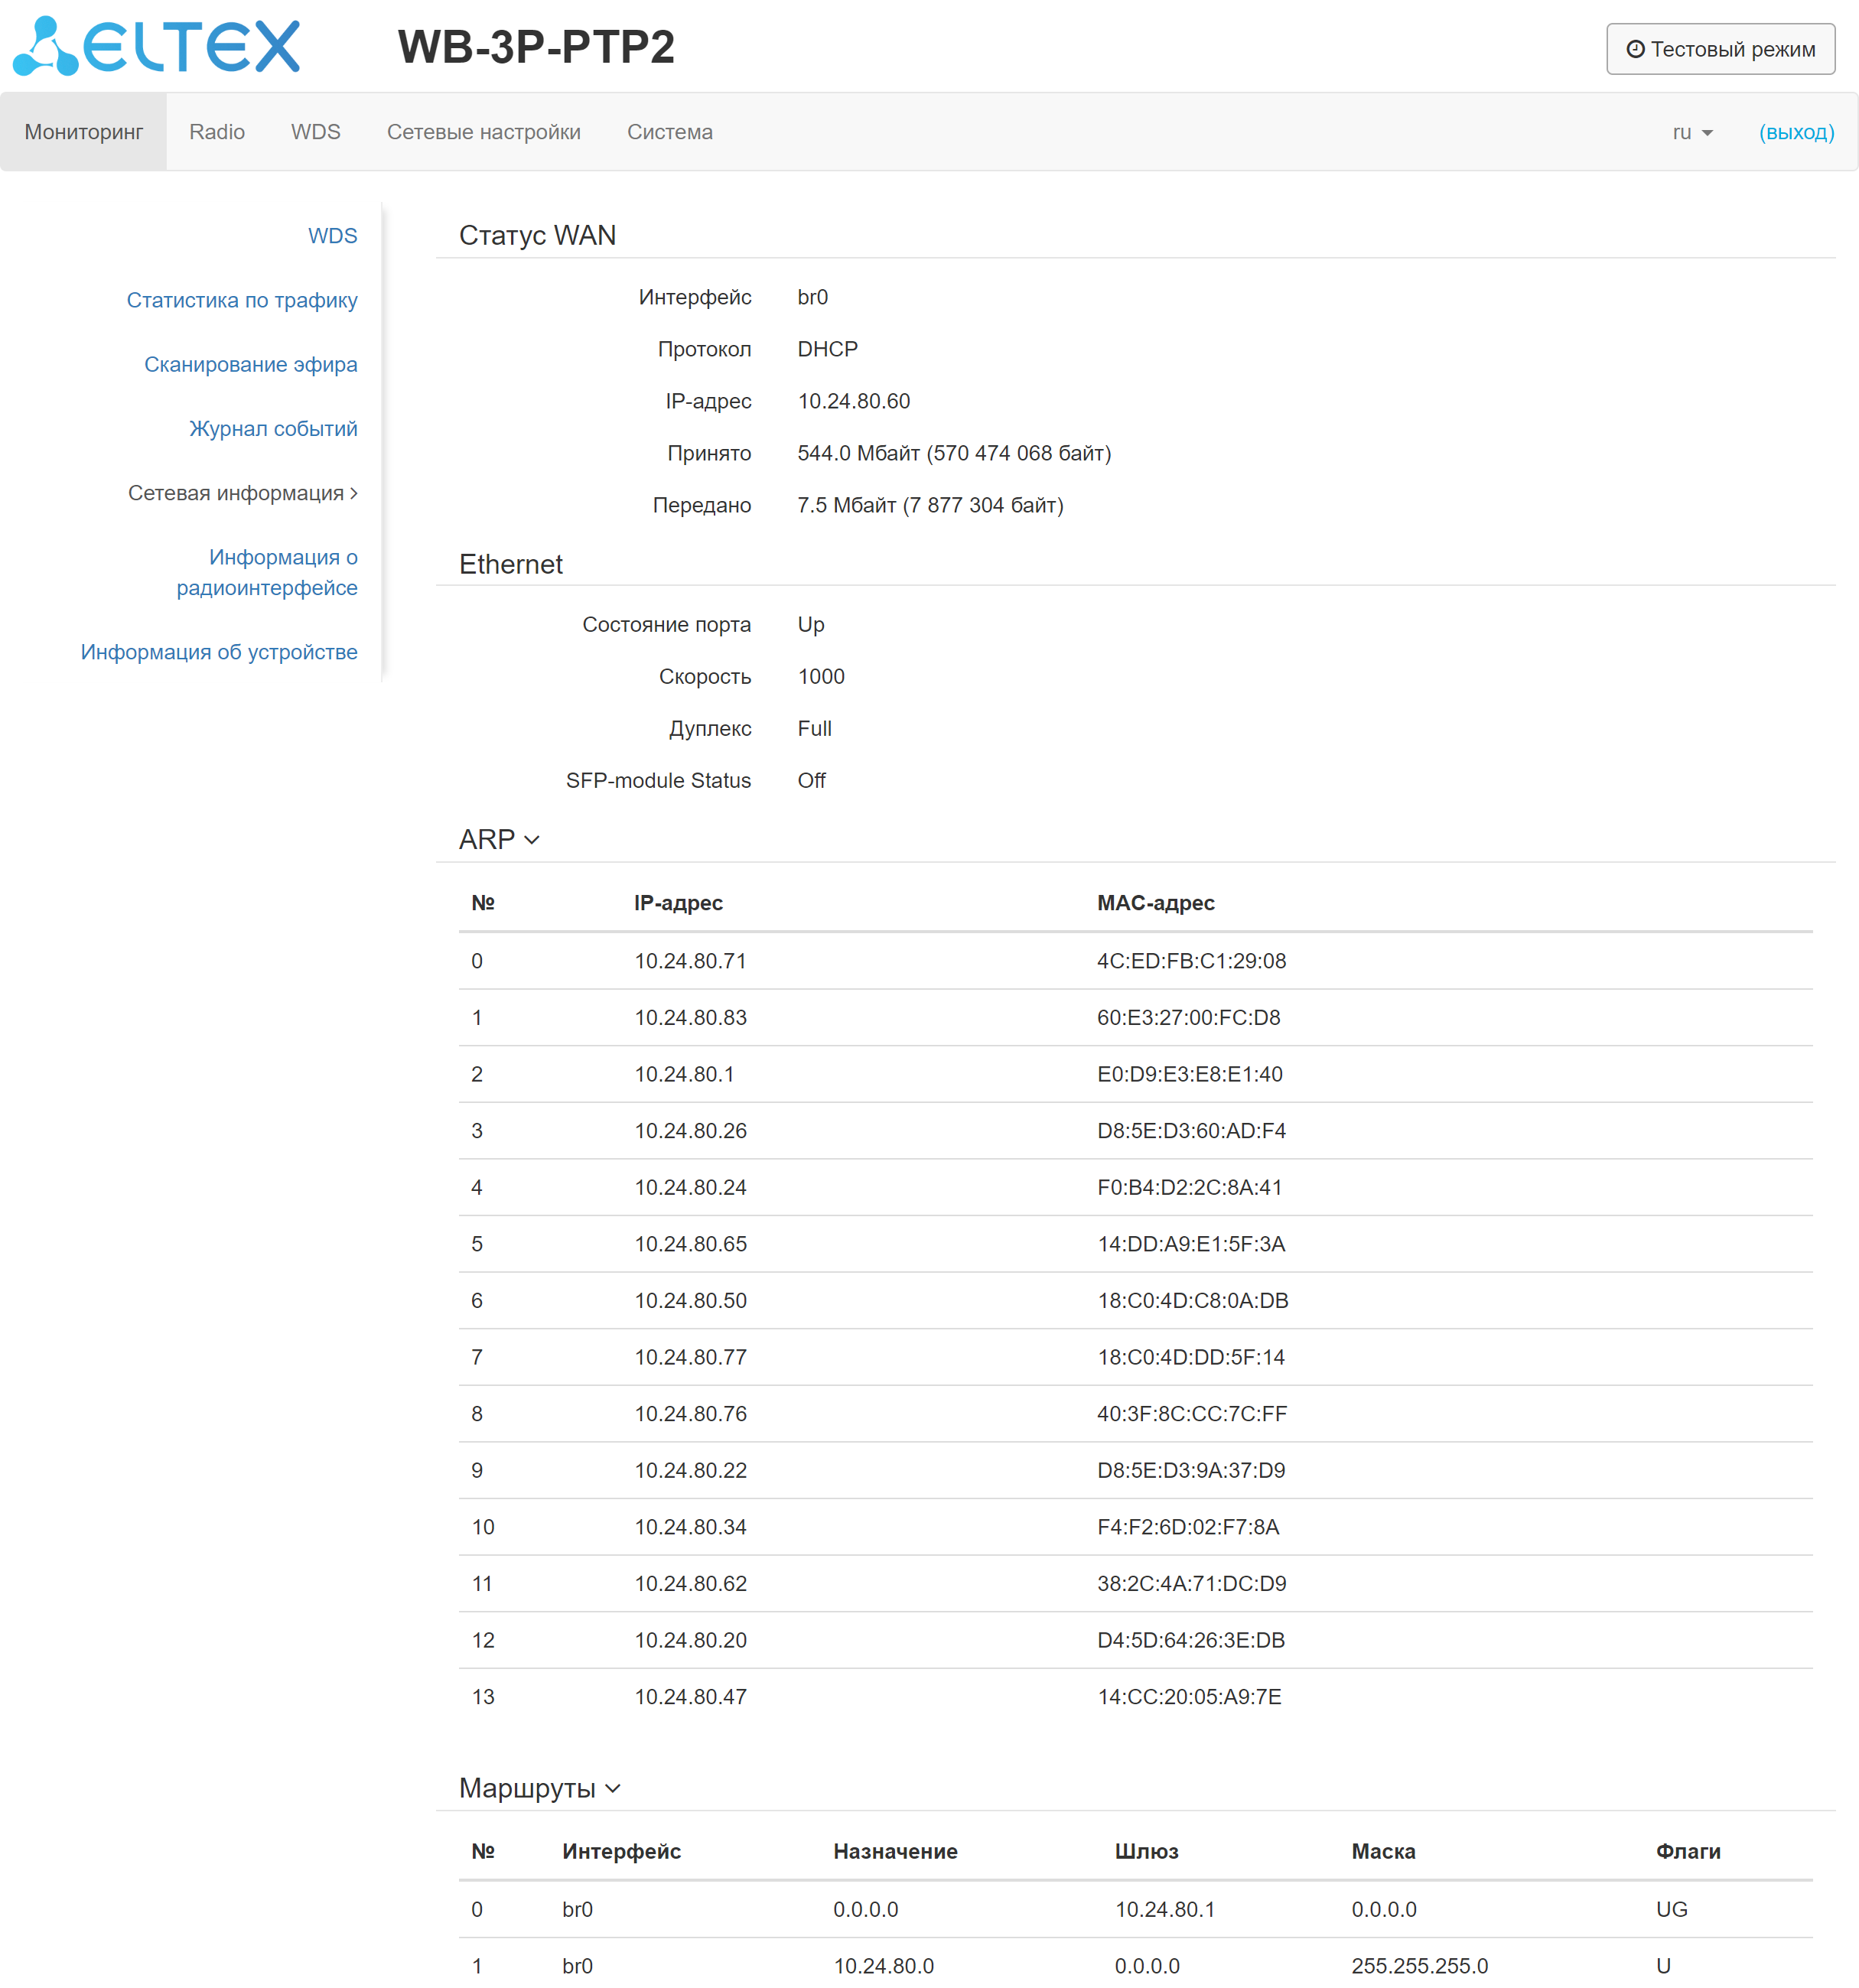Open the Мониторинг tab
Viewport: 1859px width, 1988px height.
click(84, 132)
